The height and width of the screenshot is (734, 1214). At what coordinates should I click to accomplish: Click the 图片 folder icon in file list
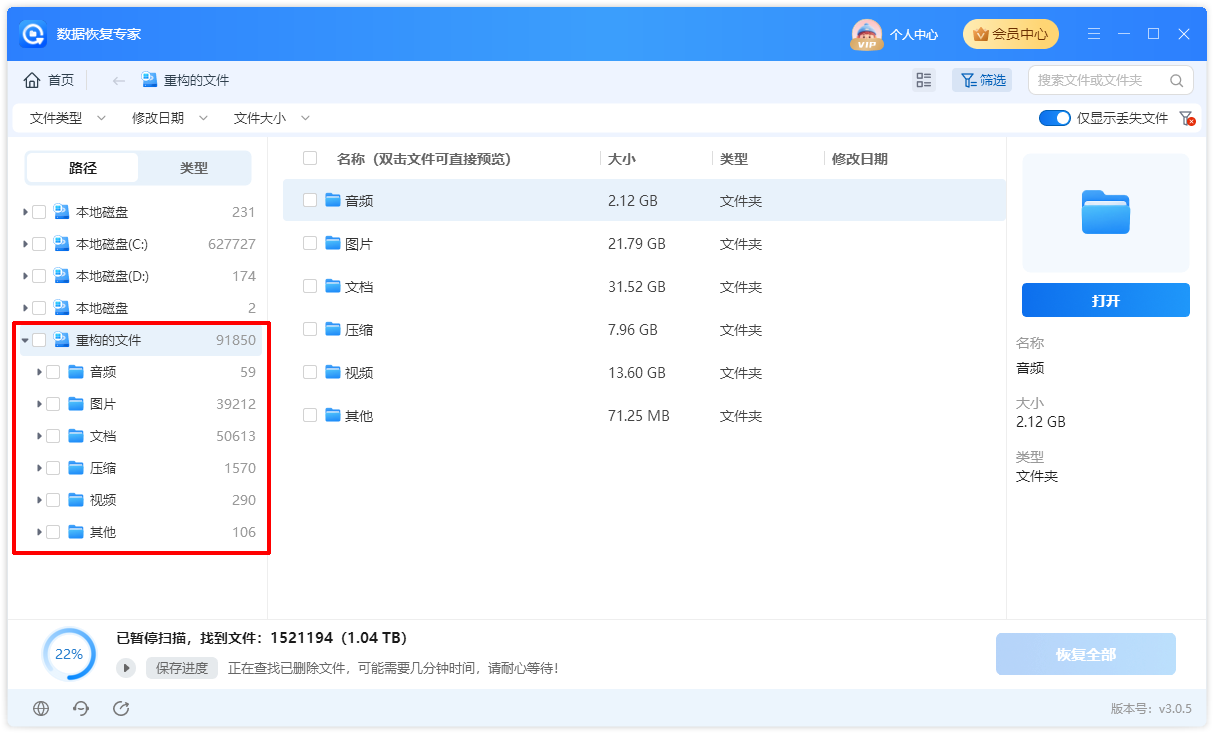[333, 243]
